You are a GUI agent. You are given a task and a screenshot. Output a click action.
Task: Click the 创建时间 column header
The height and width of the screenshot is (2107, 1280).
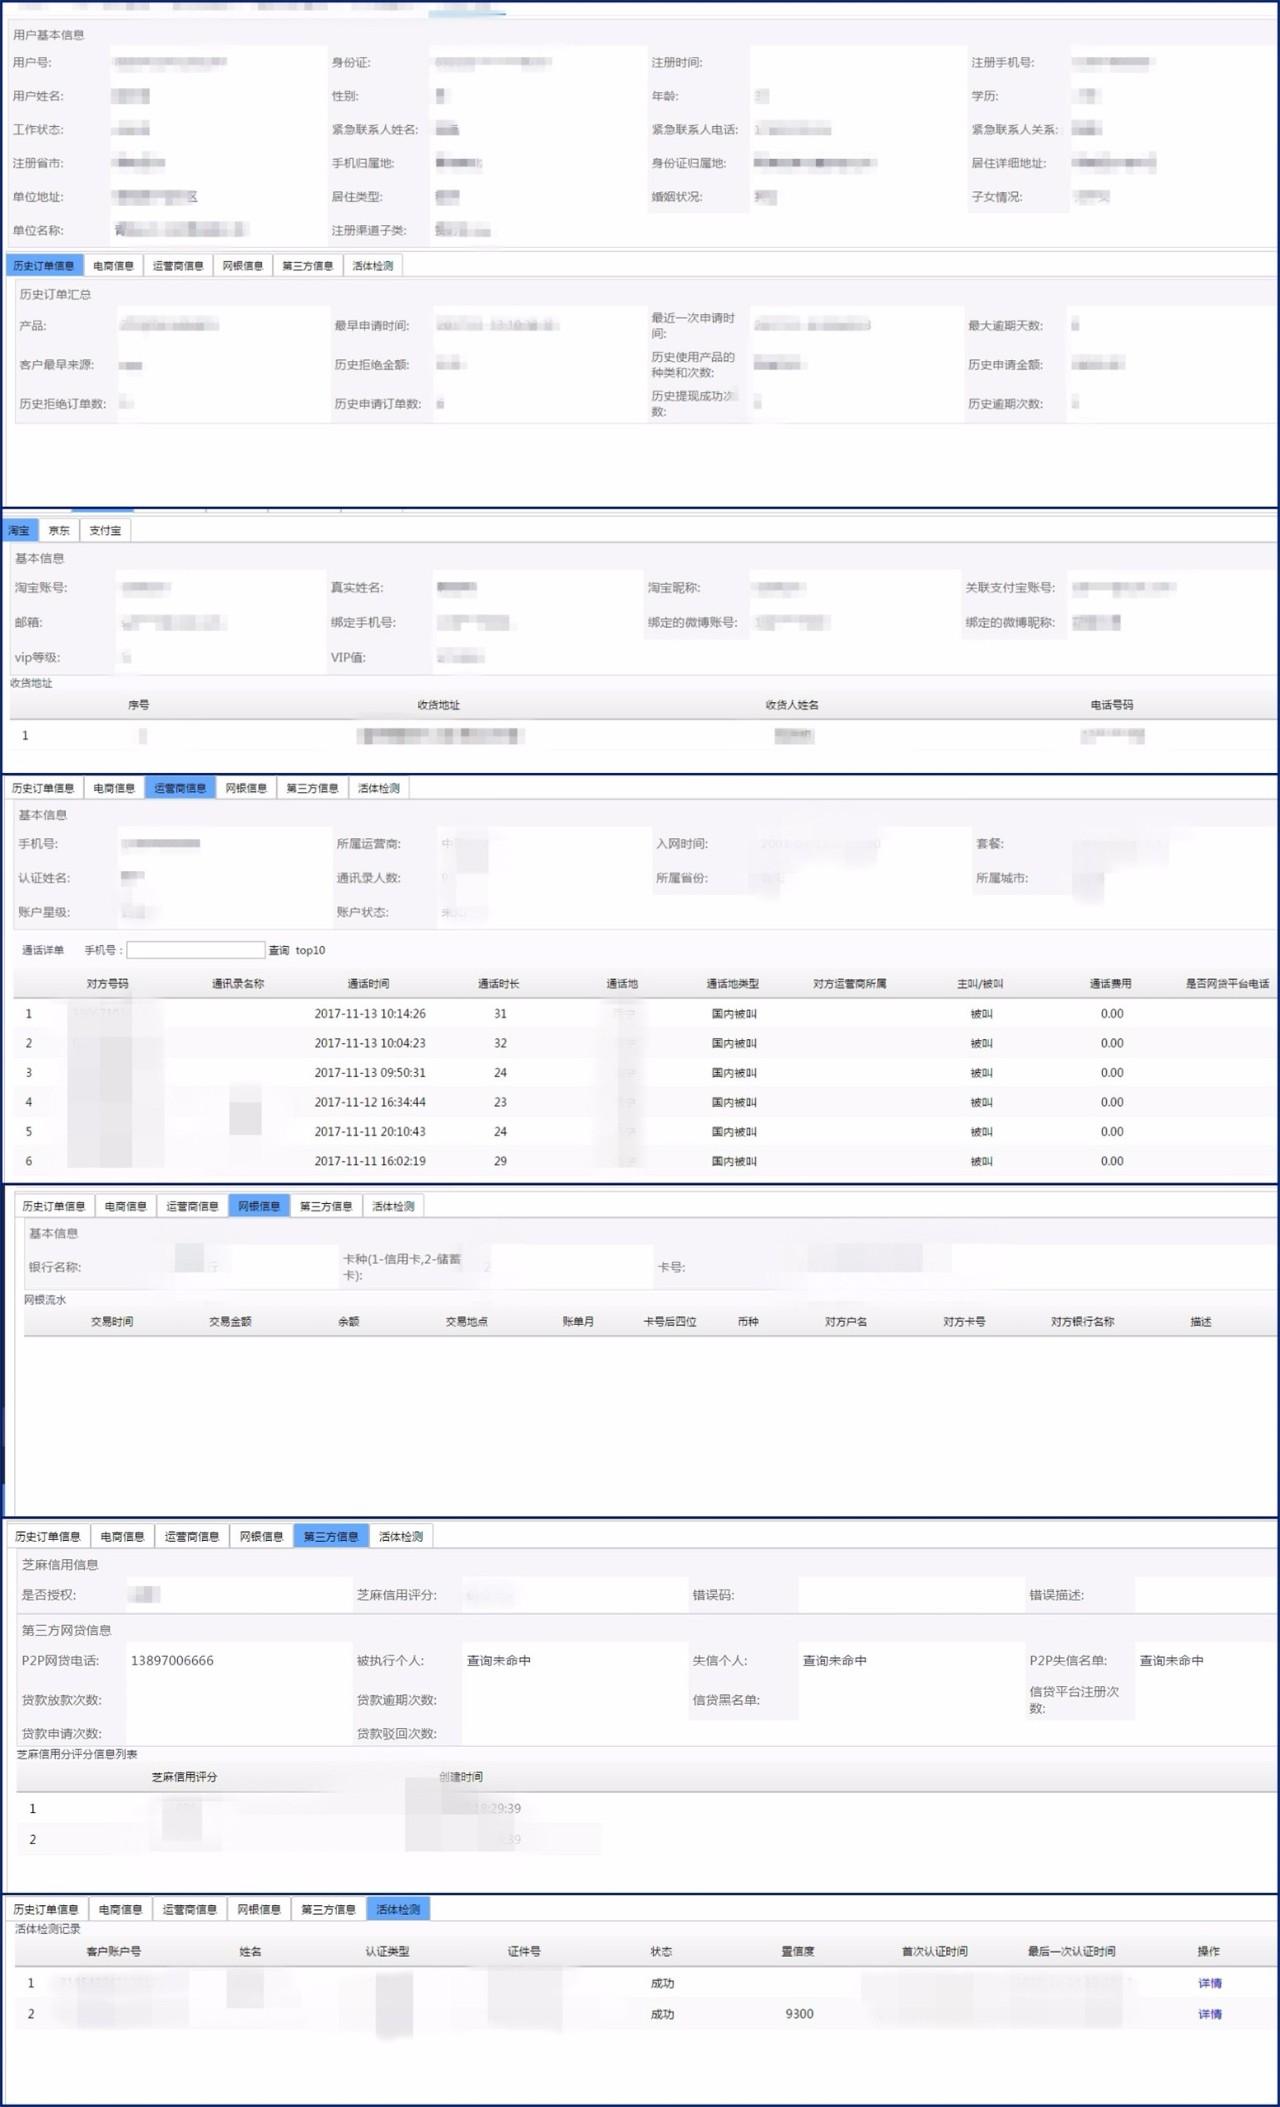pos(461,1777)
